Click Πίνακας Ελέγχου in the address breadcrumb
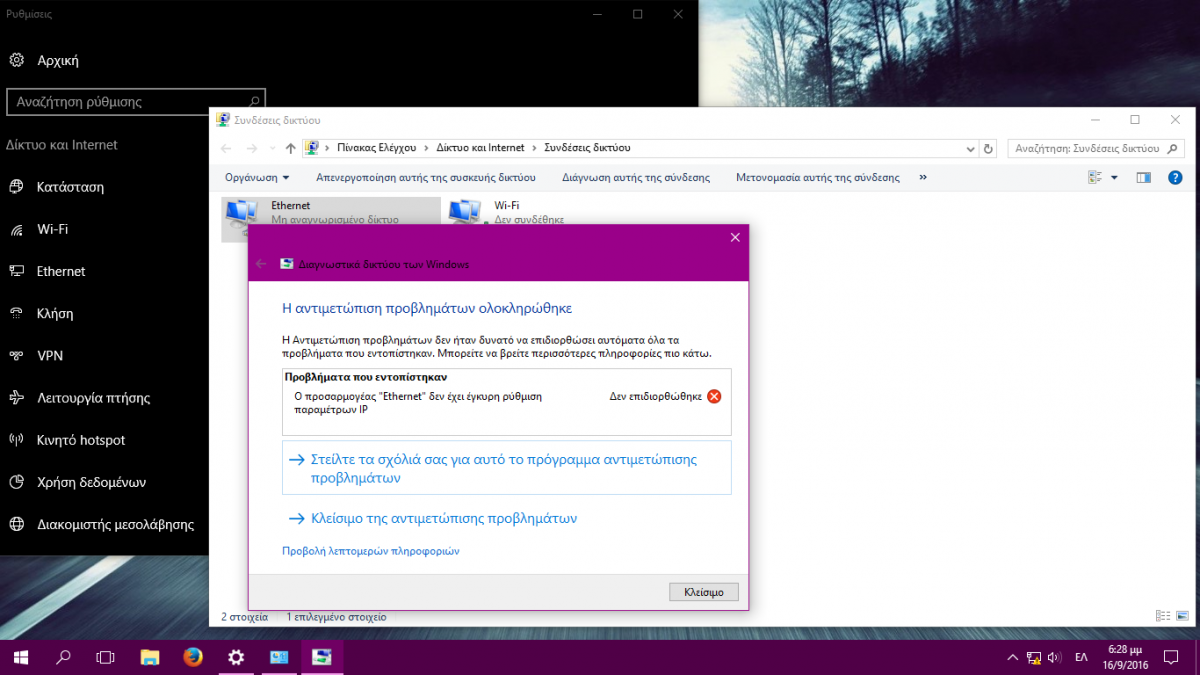 click(x=376, y=148)
